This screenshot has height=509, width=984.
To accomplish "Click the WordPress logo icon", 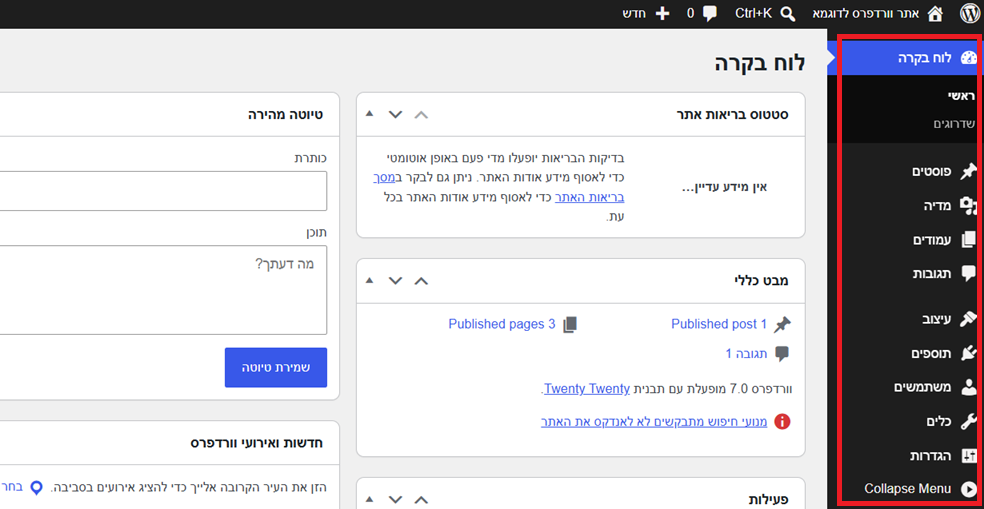I will coord(968,13).
